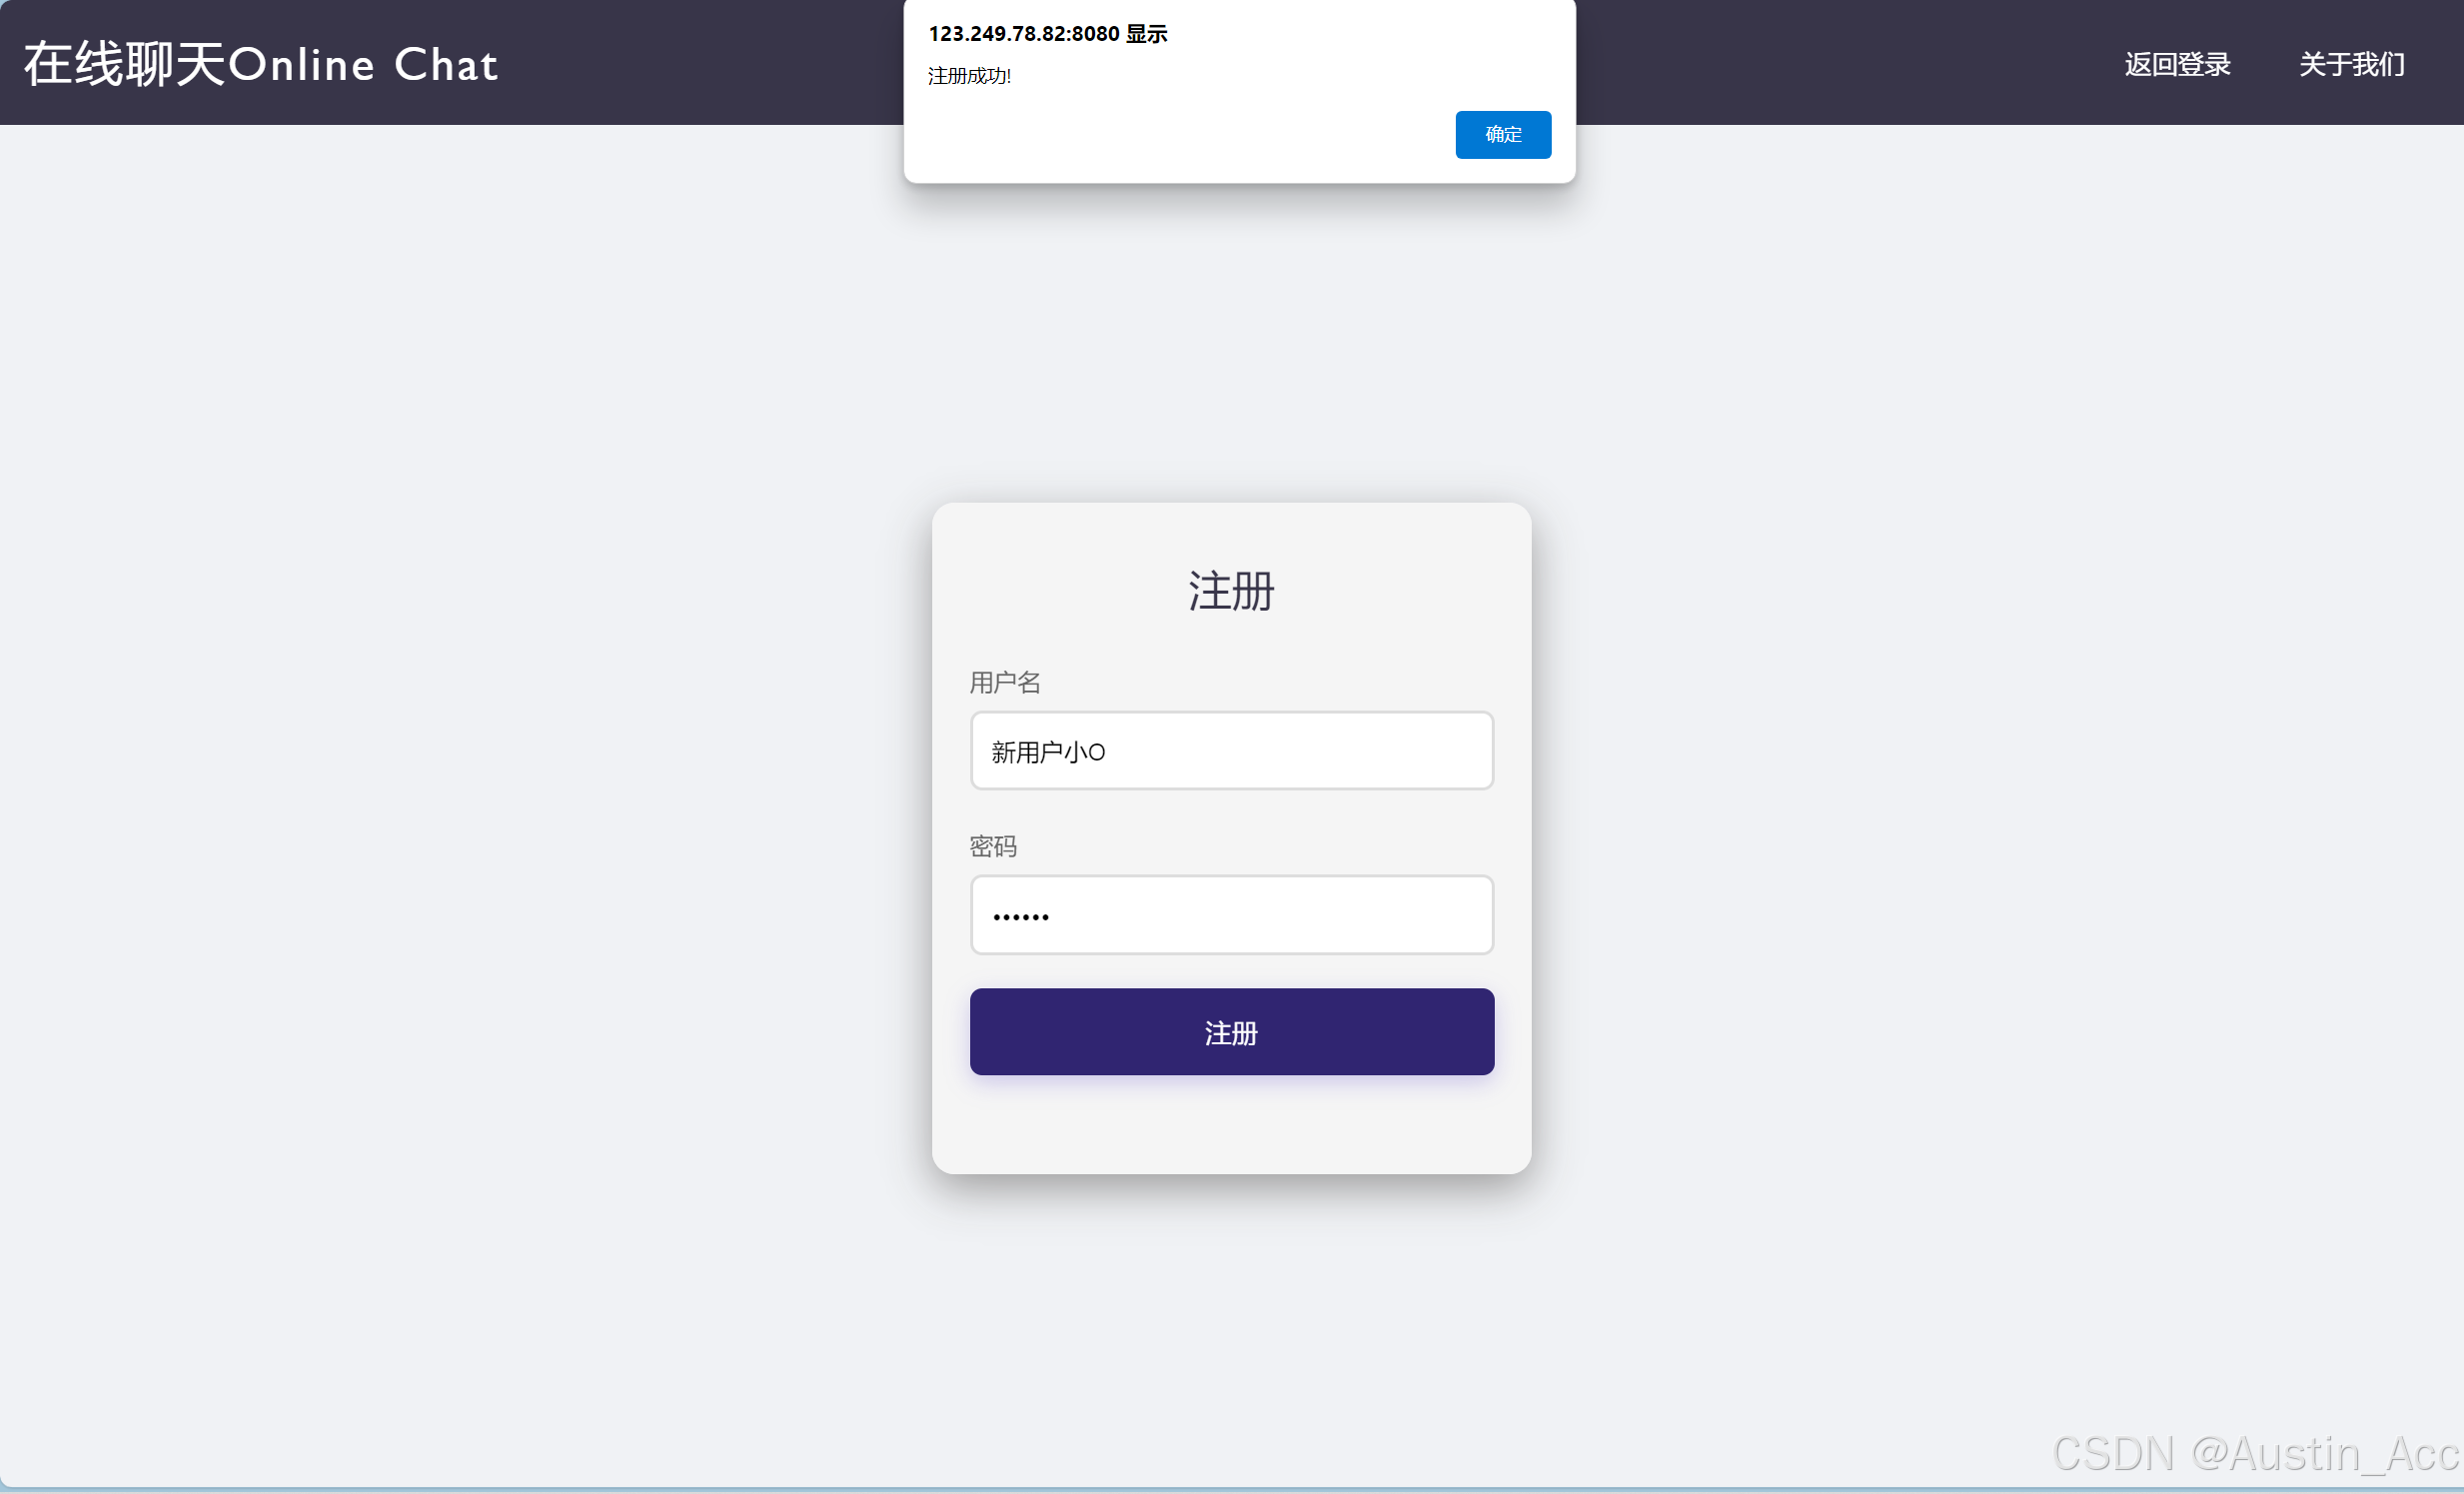The image size is (2464, 1494).
Task: Click the Online Chat English title text
Action: point(363,65)
